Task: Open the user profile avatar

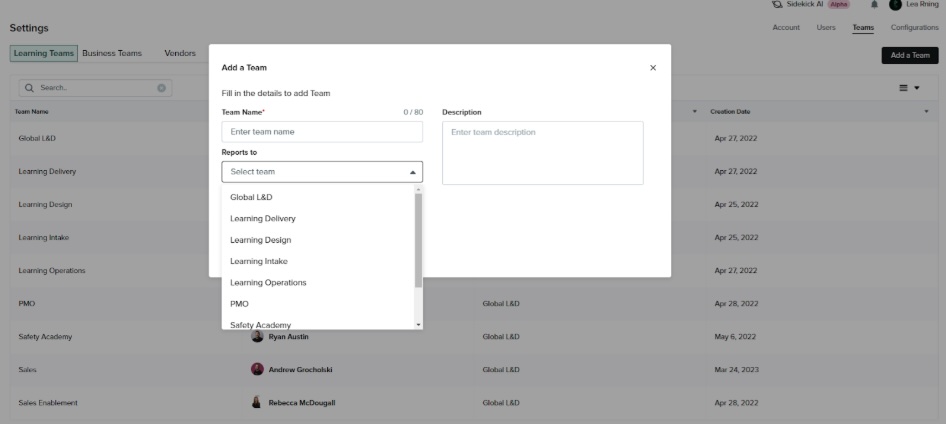Action: point(895,5)
